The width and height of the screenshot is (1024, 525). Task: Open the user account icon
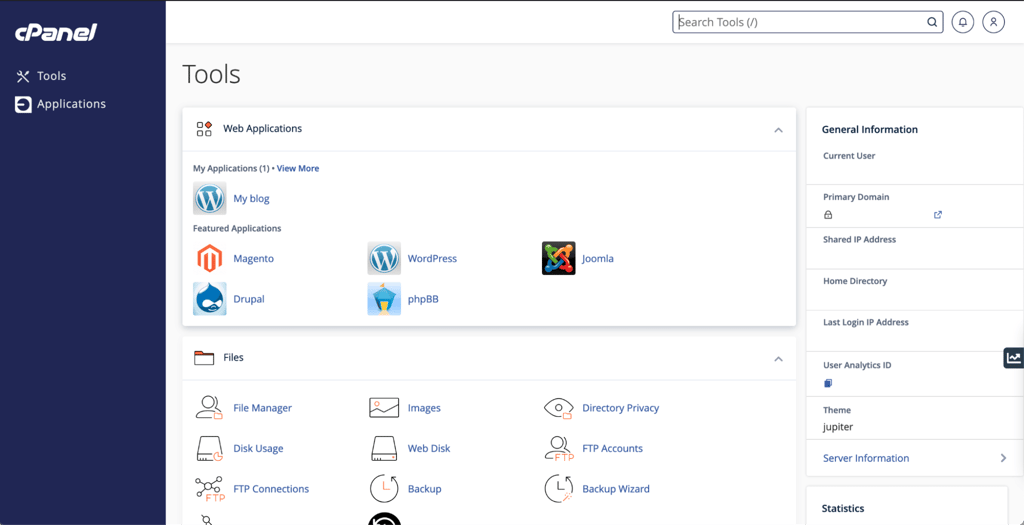point(993,22)
